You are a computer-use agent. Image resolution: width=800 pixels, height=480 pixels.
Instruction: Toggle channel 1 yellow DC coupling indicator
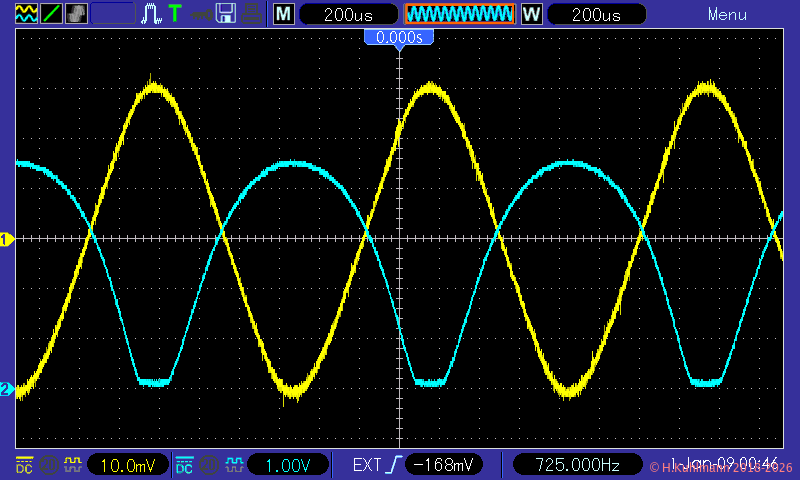24,465
